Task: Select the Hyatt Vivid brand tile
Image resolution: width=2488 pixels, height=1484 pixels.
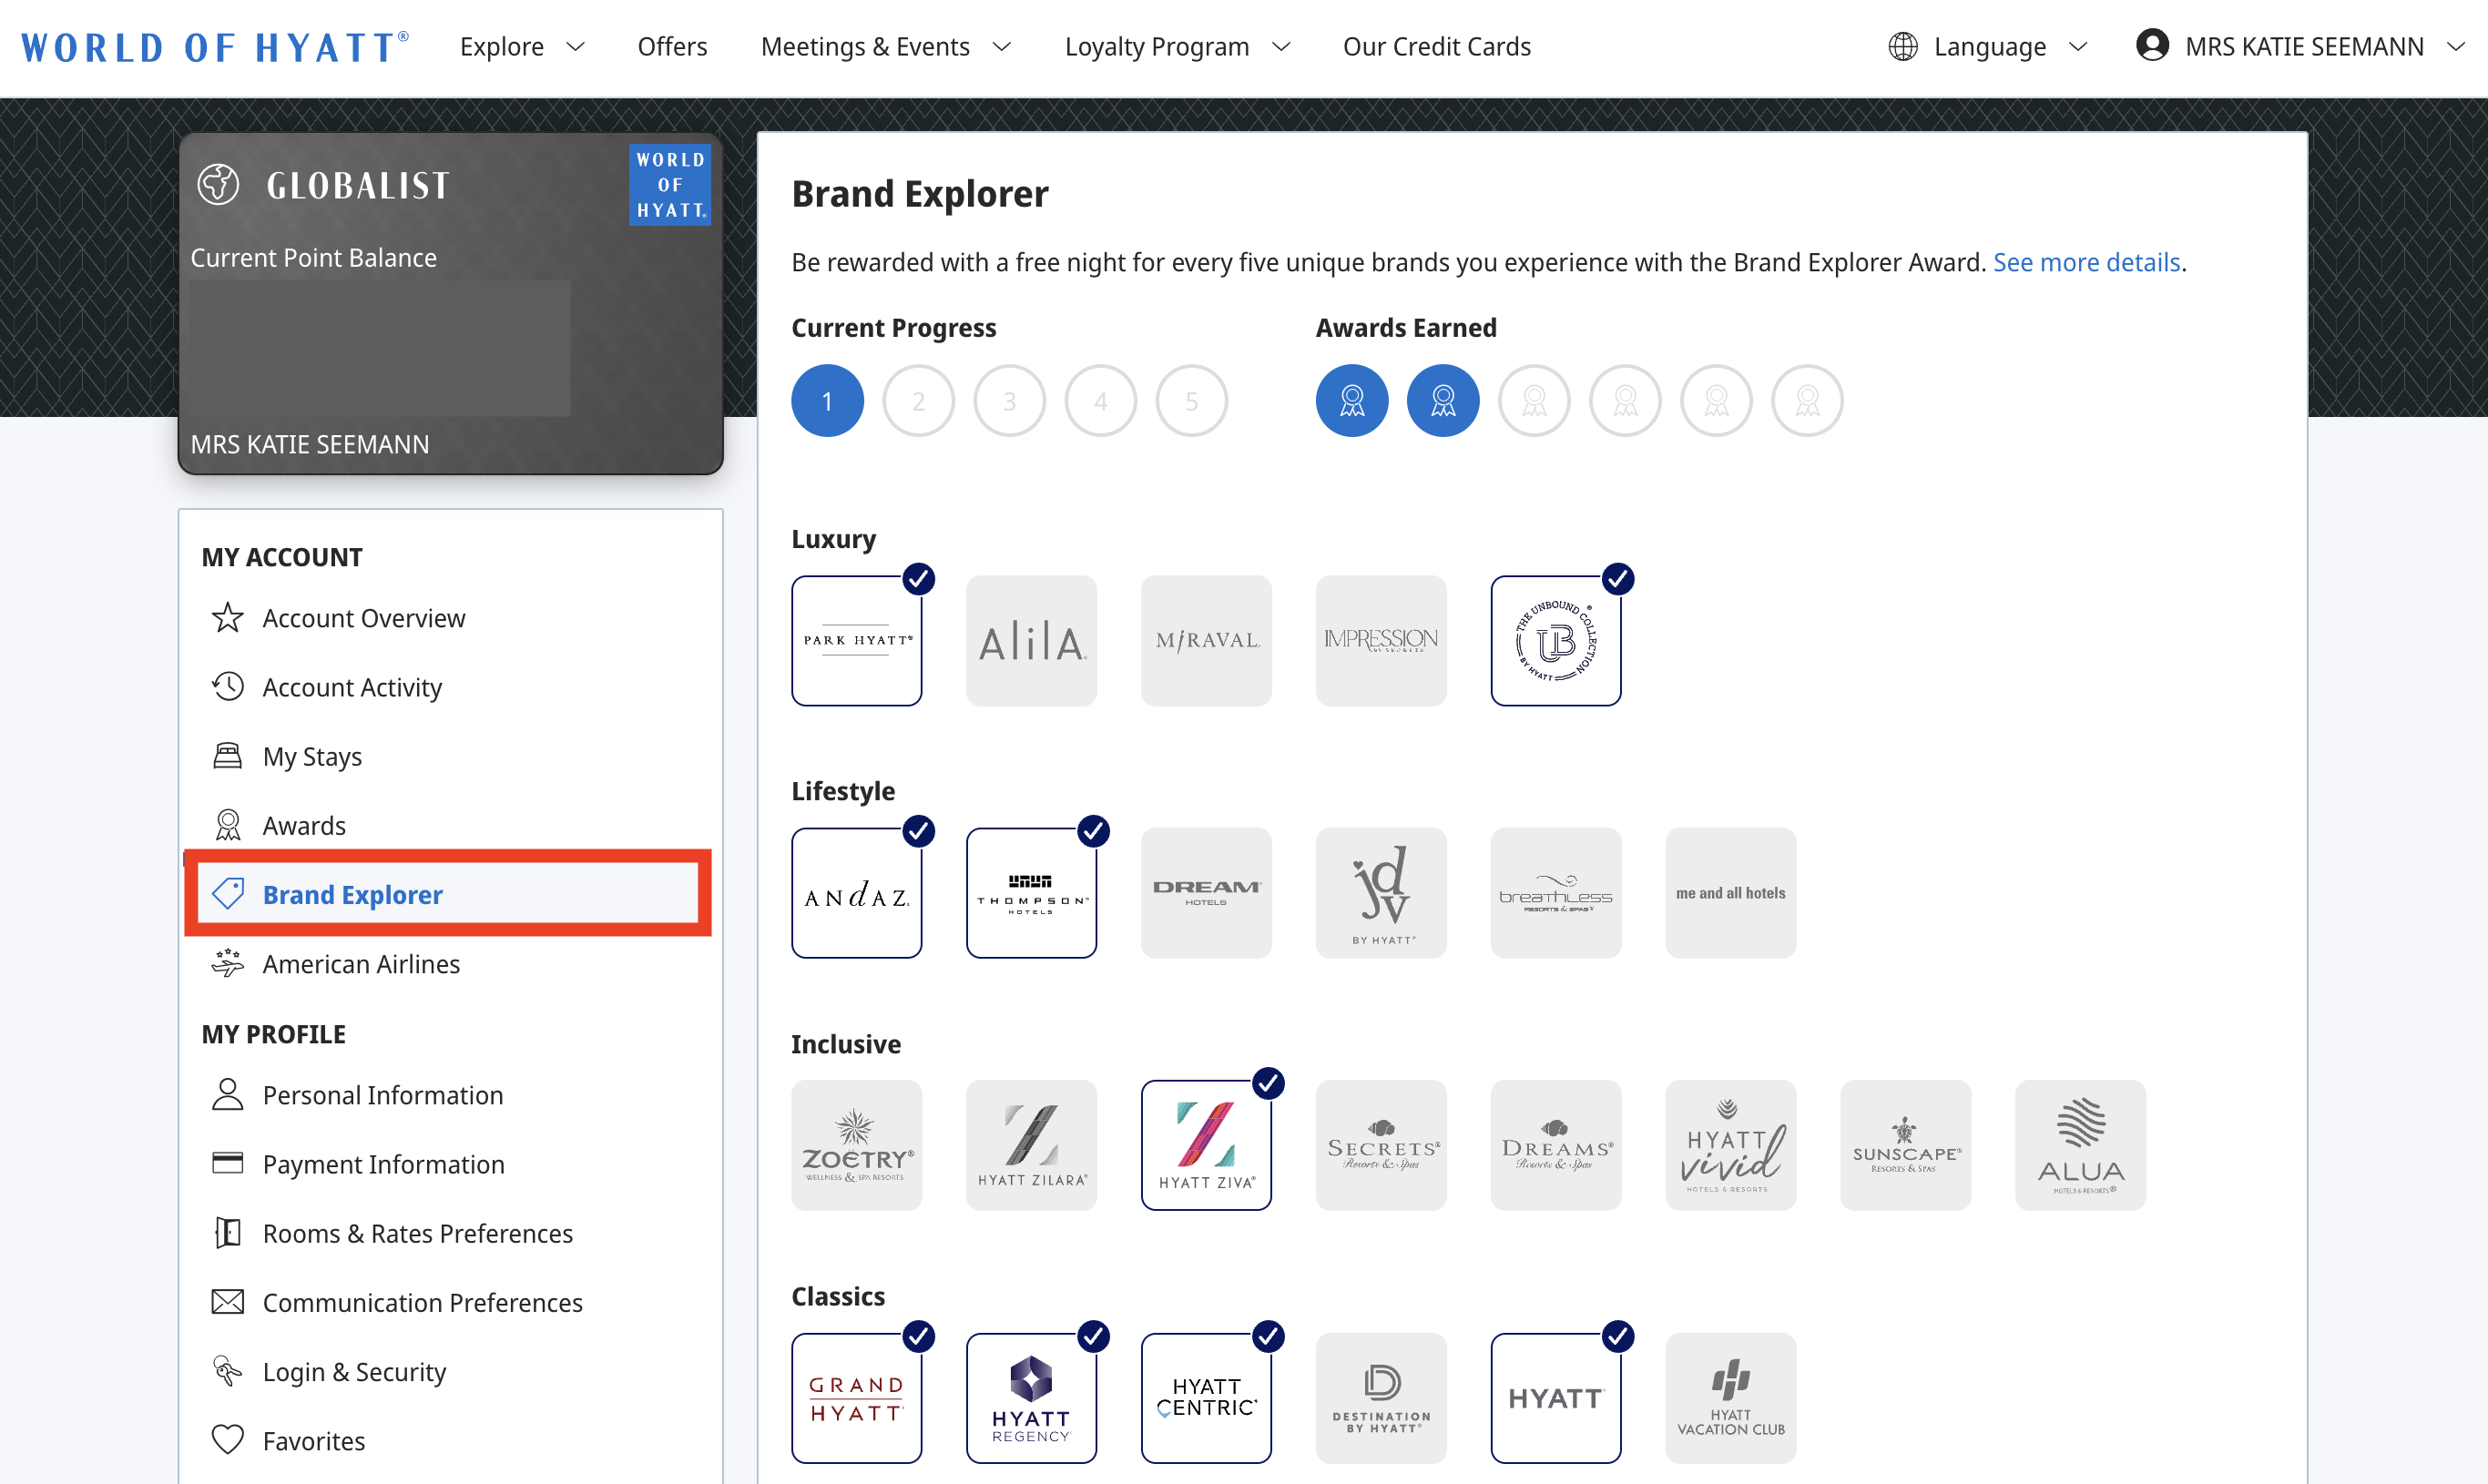Action: coord(1731,1145)
